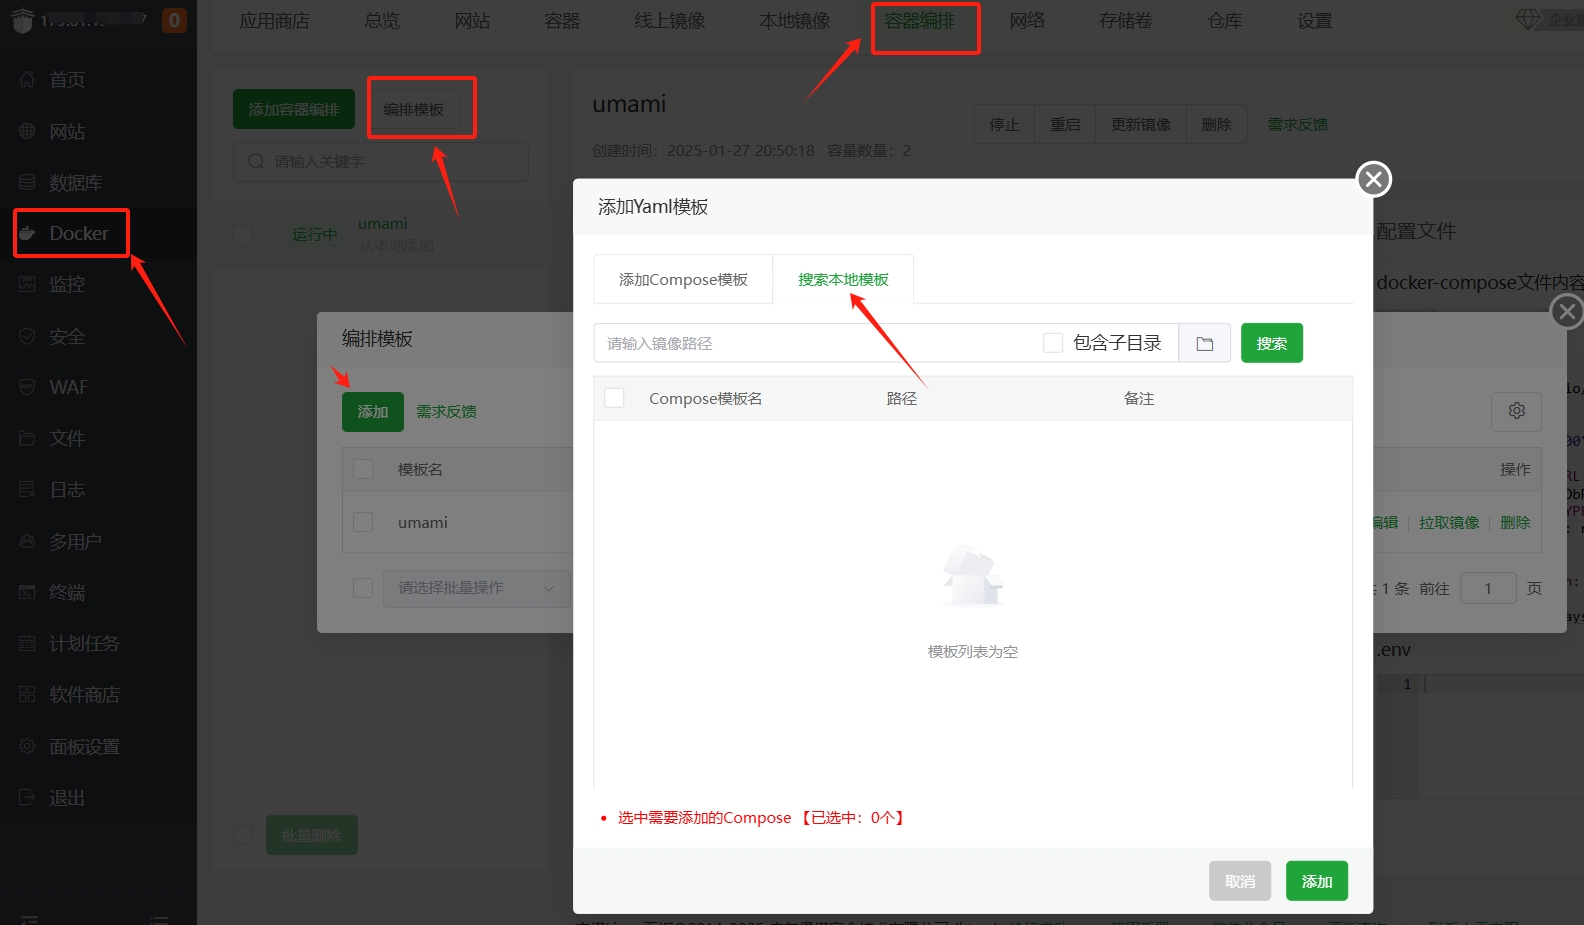
Task: Click the 重启 button for umami
Action: (x=1065, y=125)
